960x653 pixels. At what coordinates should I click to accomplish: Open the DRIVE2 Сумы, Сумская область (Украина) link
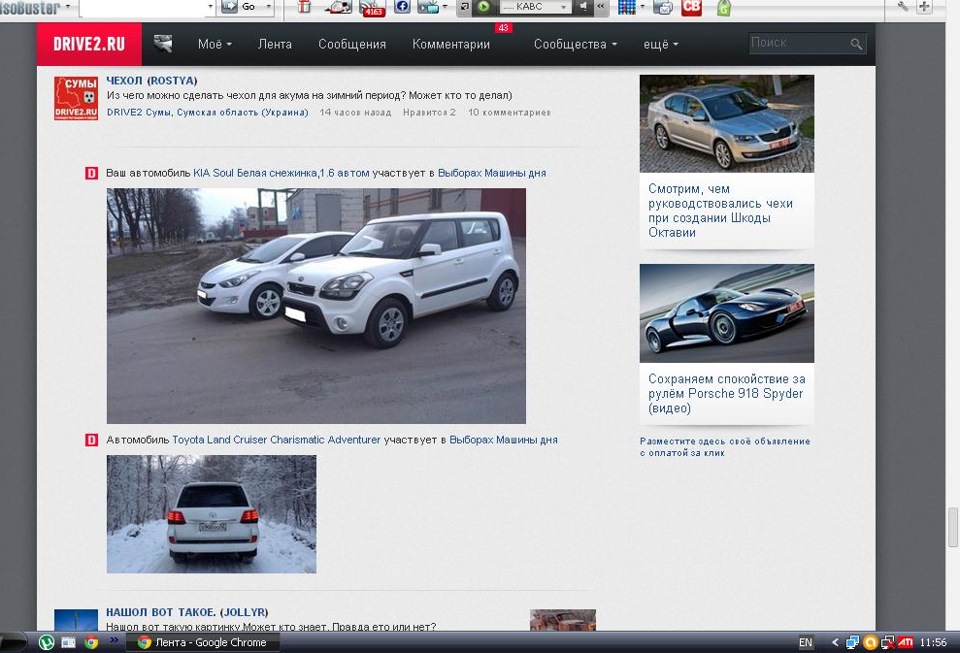coord(208,112)
